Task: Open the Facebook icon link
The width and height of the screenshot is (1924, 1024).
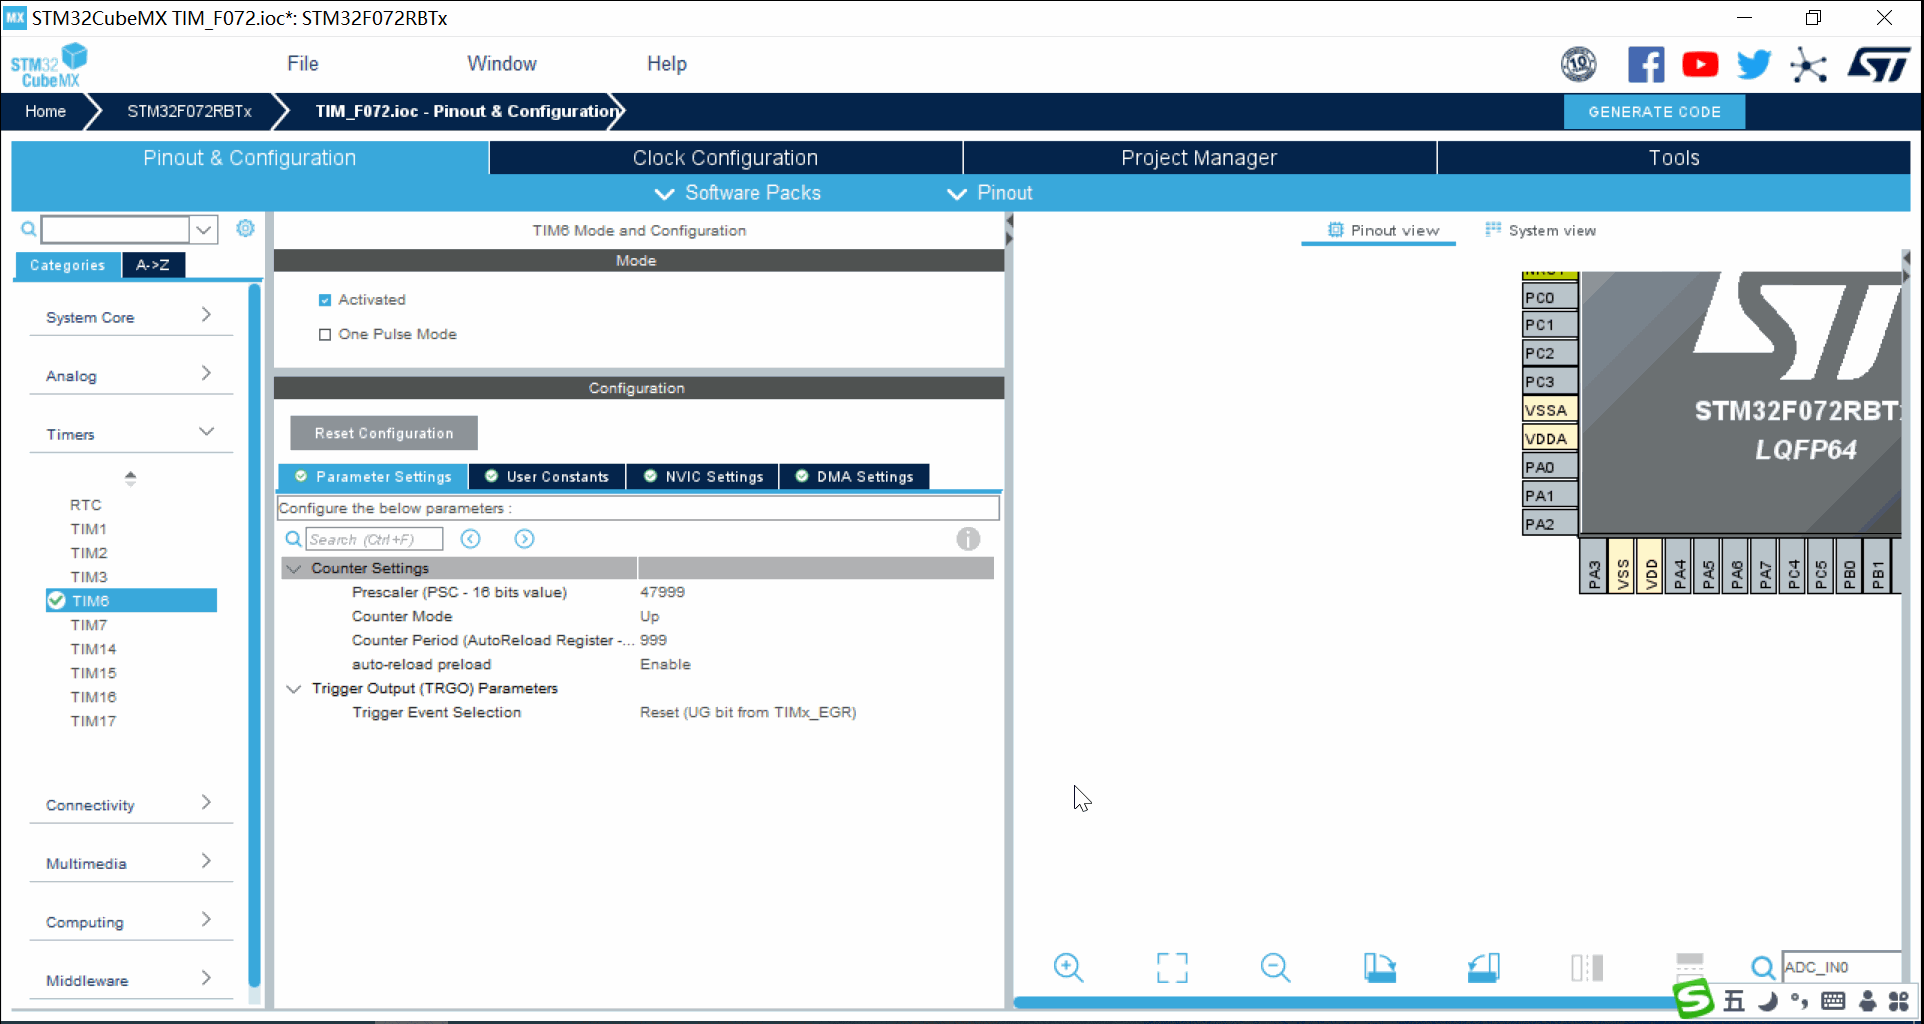Action: tap(1646, 65)
